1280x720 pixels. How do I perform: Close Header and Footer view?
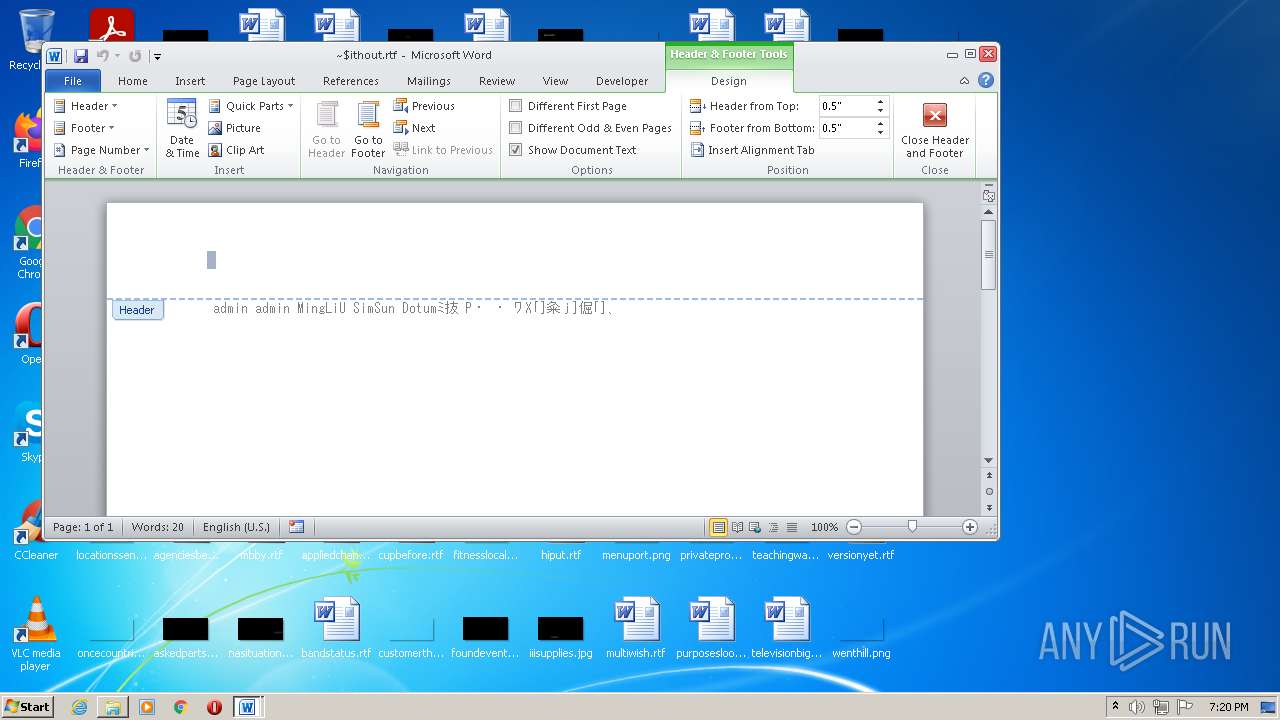(935, 130)
